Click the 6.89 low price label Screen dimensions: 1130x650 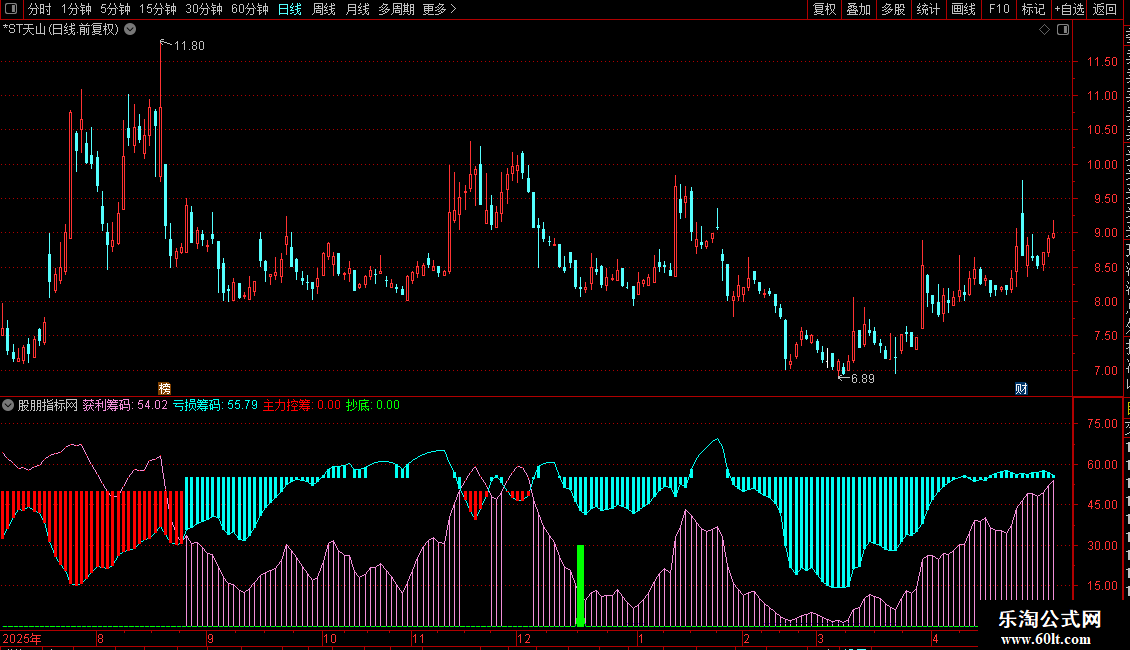coord(863,379)
